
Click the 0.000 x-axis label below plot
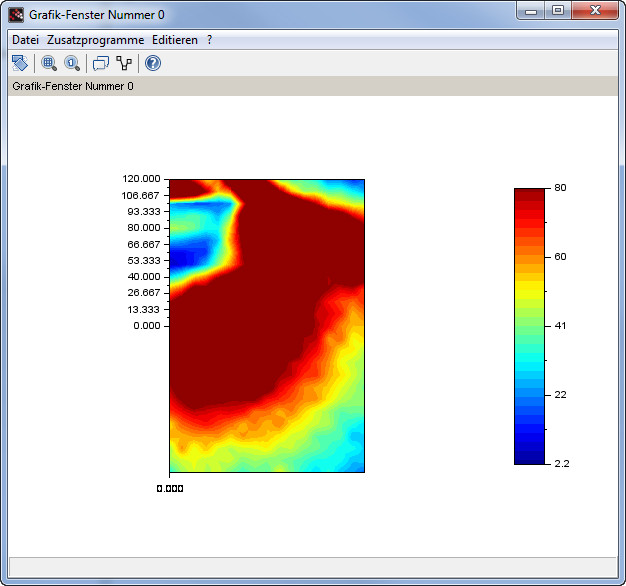point(169,489)
